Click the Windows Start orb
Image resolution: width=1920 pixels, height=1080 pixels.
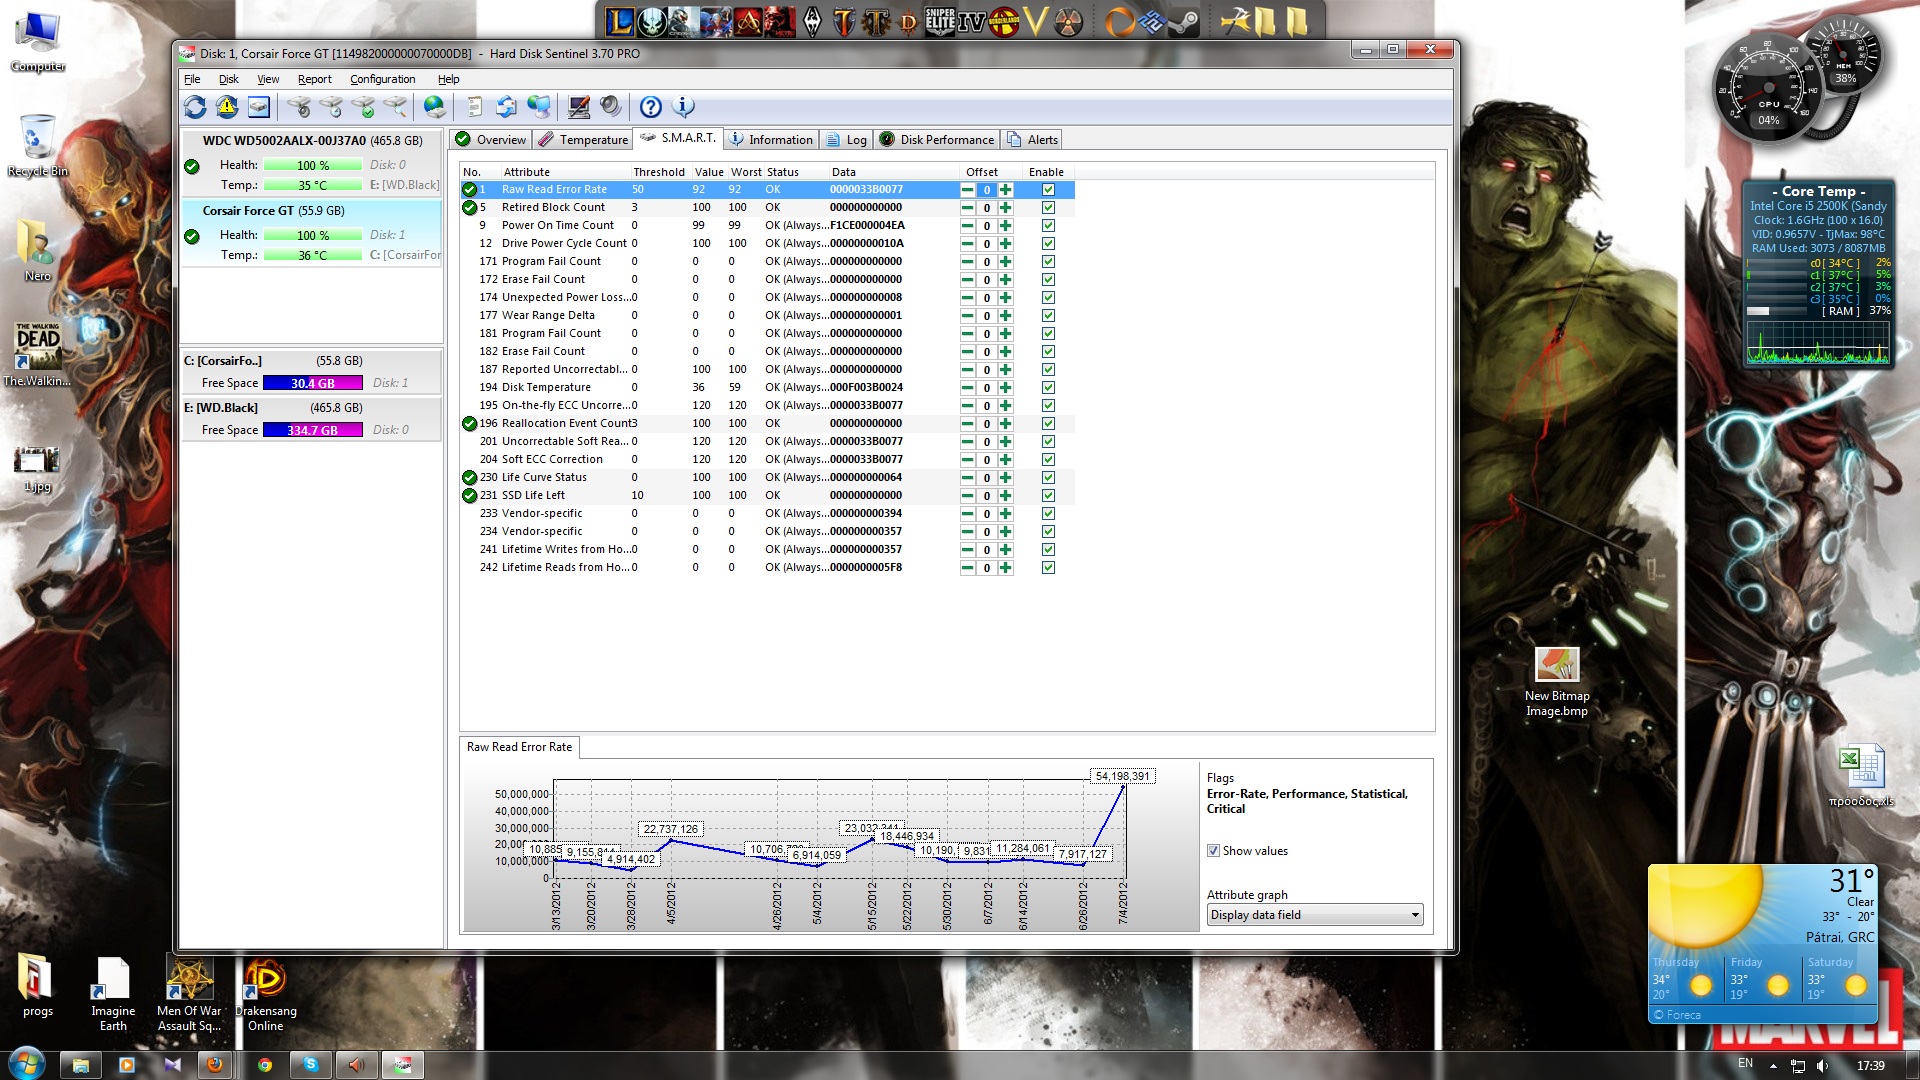26,1064
